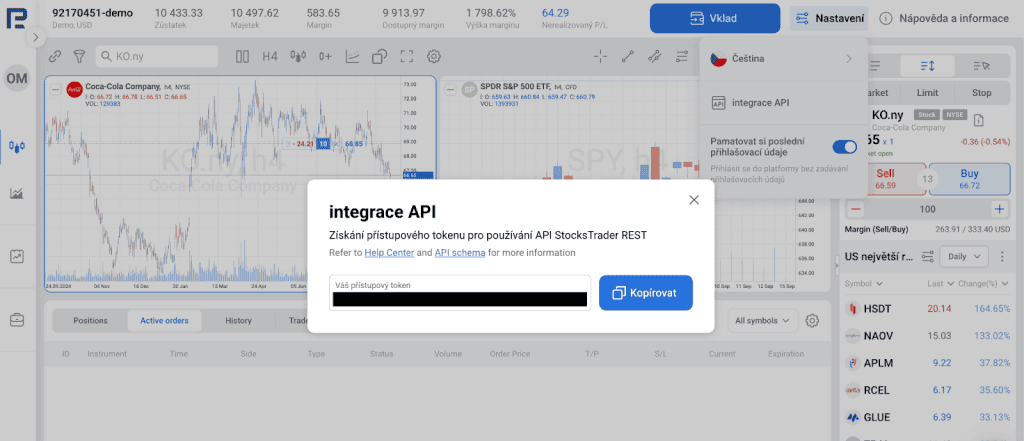The height and width of the screenshot is (441, 1024).
Task: Sell Coca-Cola at 66.59
Action: [x=885, y=179]
